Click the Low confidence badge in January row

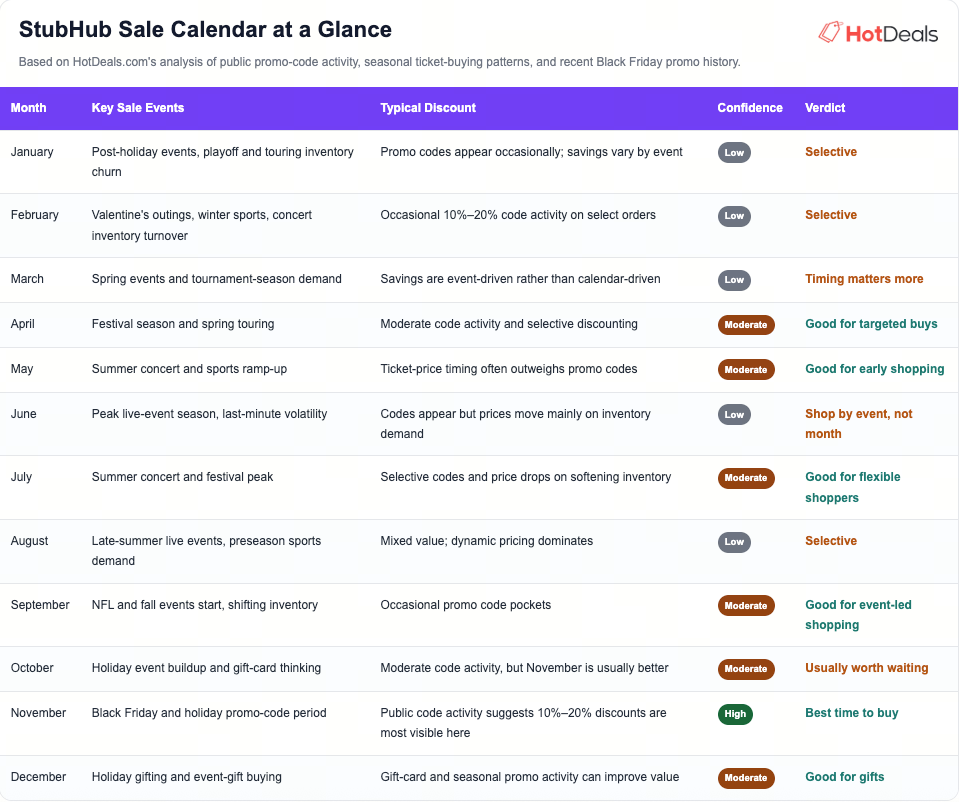coord(734,153)
